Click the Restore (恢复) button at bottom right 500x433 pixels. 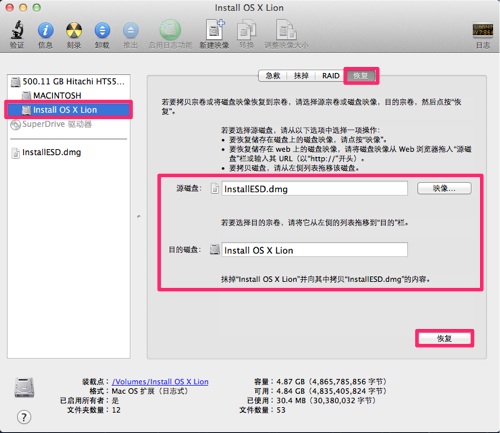tap(444, 339)
